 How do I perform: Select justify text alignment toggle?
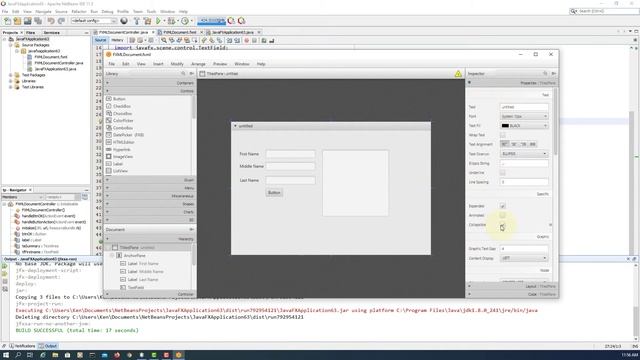(x=532, y=144)
